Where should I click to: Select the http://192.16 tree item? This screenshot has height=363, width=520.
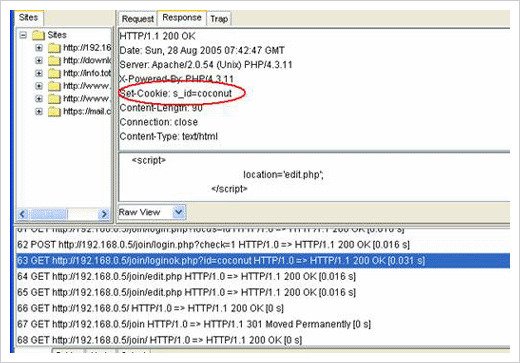click(x=87, y=48)
